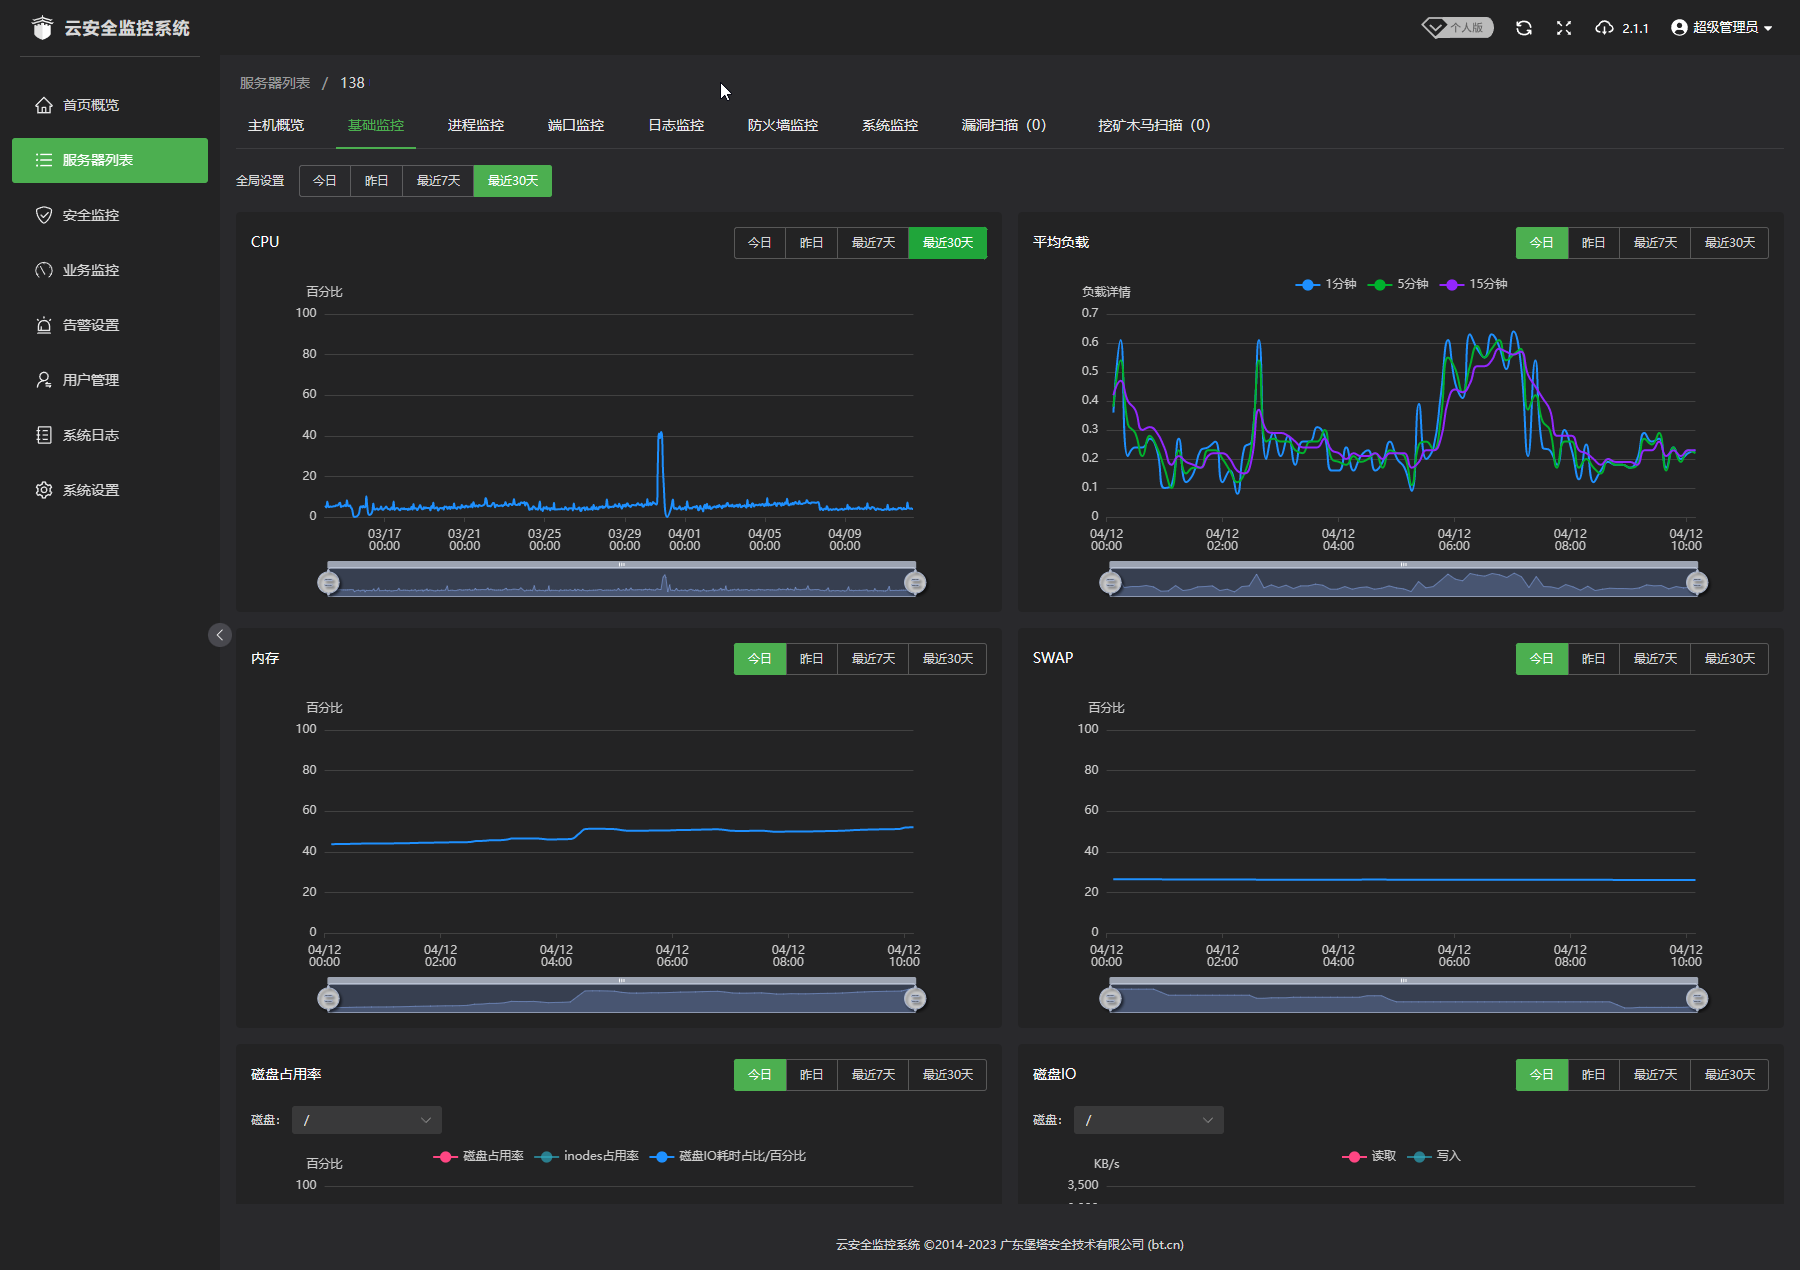This screenshot has height=1270, width=1800.
Task: Open 首页概览 home icon in sidebar
Action: [44, 105]
